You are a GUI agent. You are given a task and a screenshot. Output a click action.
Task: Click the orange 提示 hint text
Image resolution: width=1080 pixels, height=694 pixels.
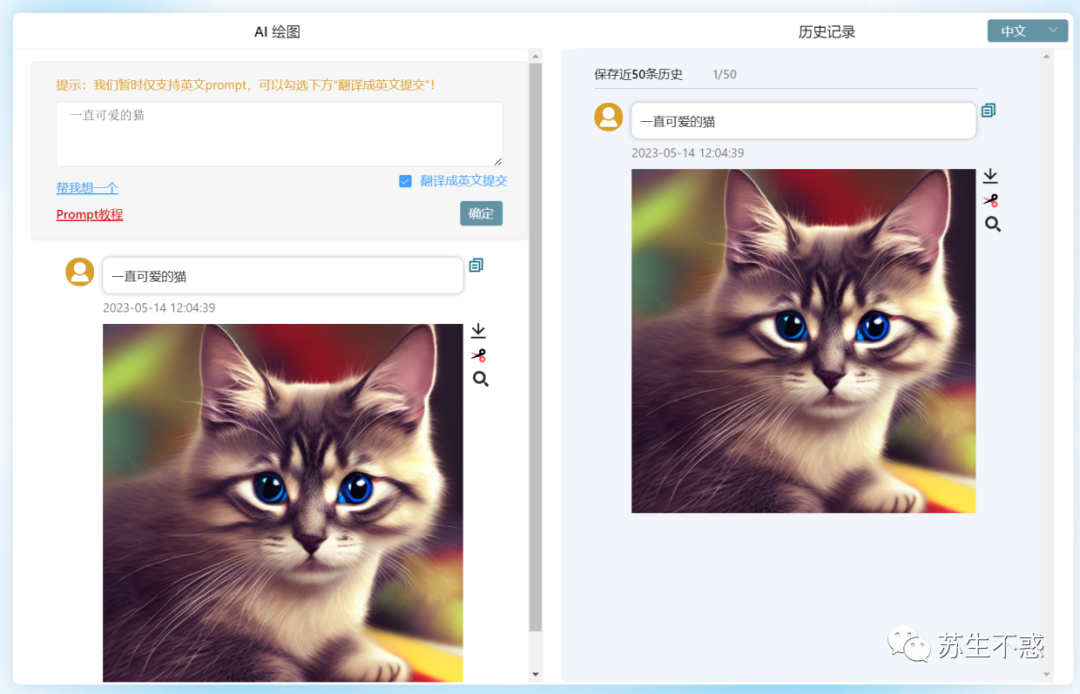point(245,85)
